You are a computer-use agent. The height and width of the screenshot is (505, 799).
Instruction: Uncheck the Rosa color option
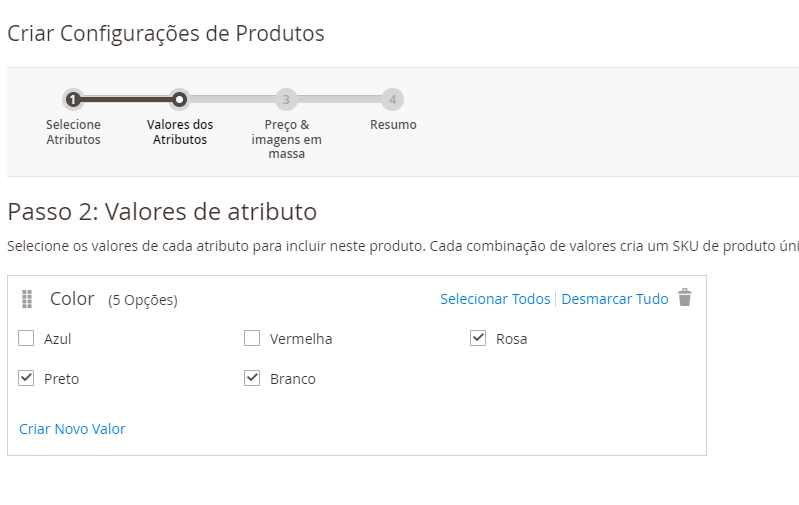pyautogui.click(x=478, y=338)
